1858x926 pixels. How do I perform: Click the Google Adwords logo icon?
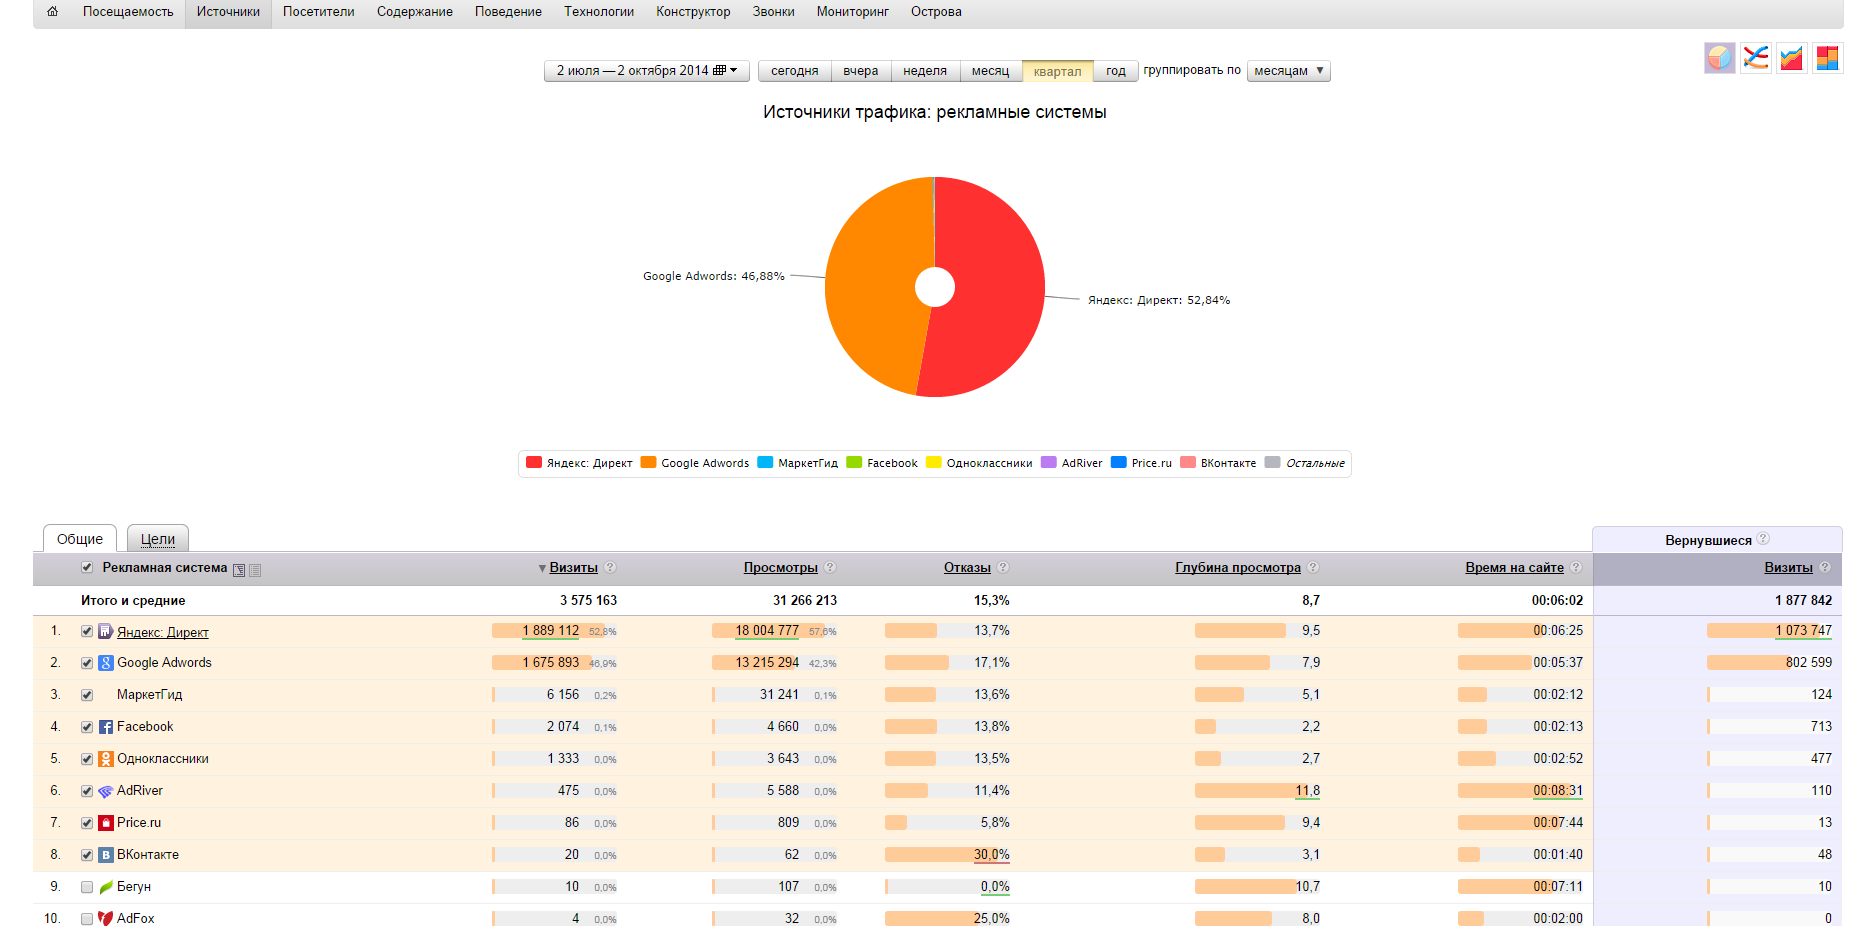tap(105, 663)
